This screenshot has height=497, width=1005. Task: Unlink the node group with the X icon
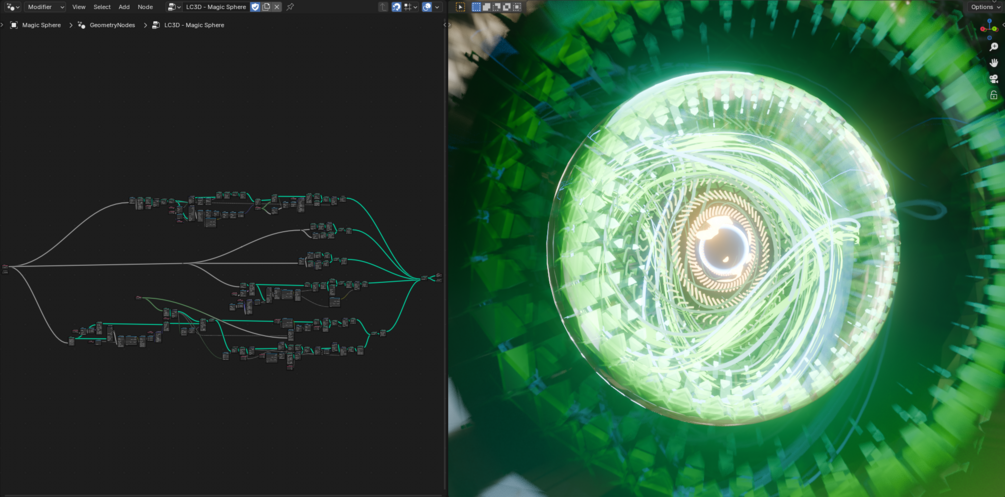tap(276, 6)
